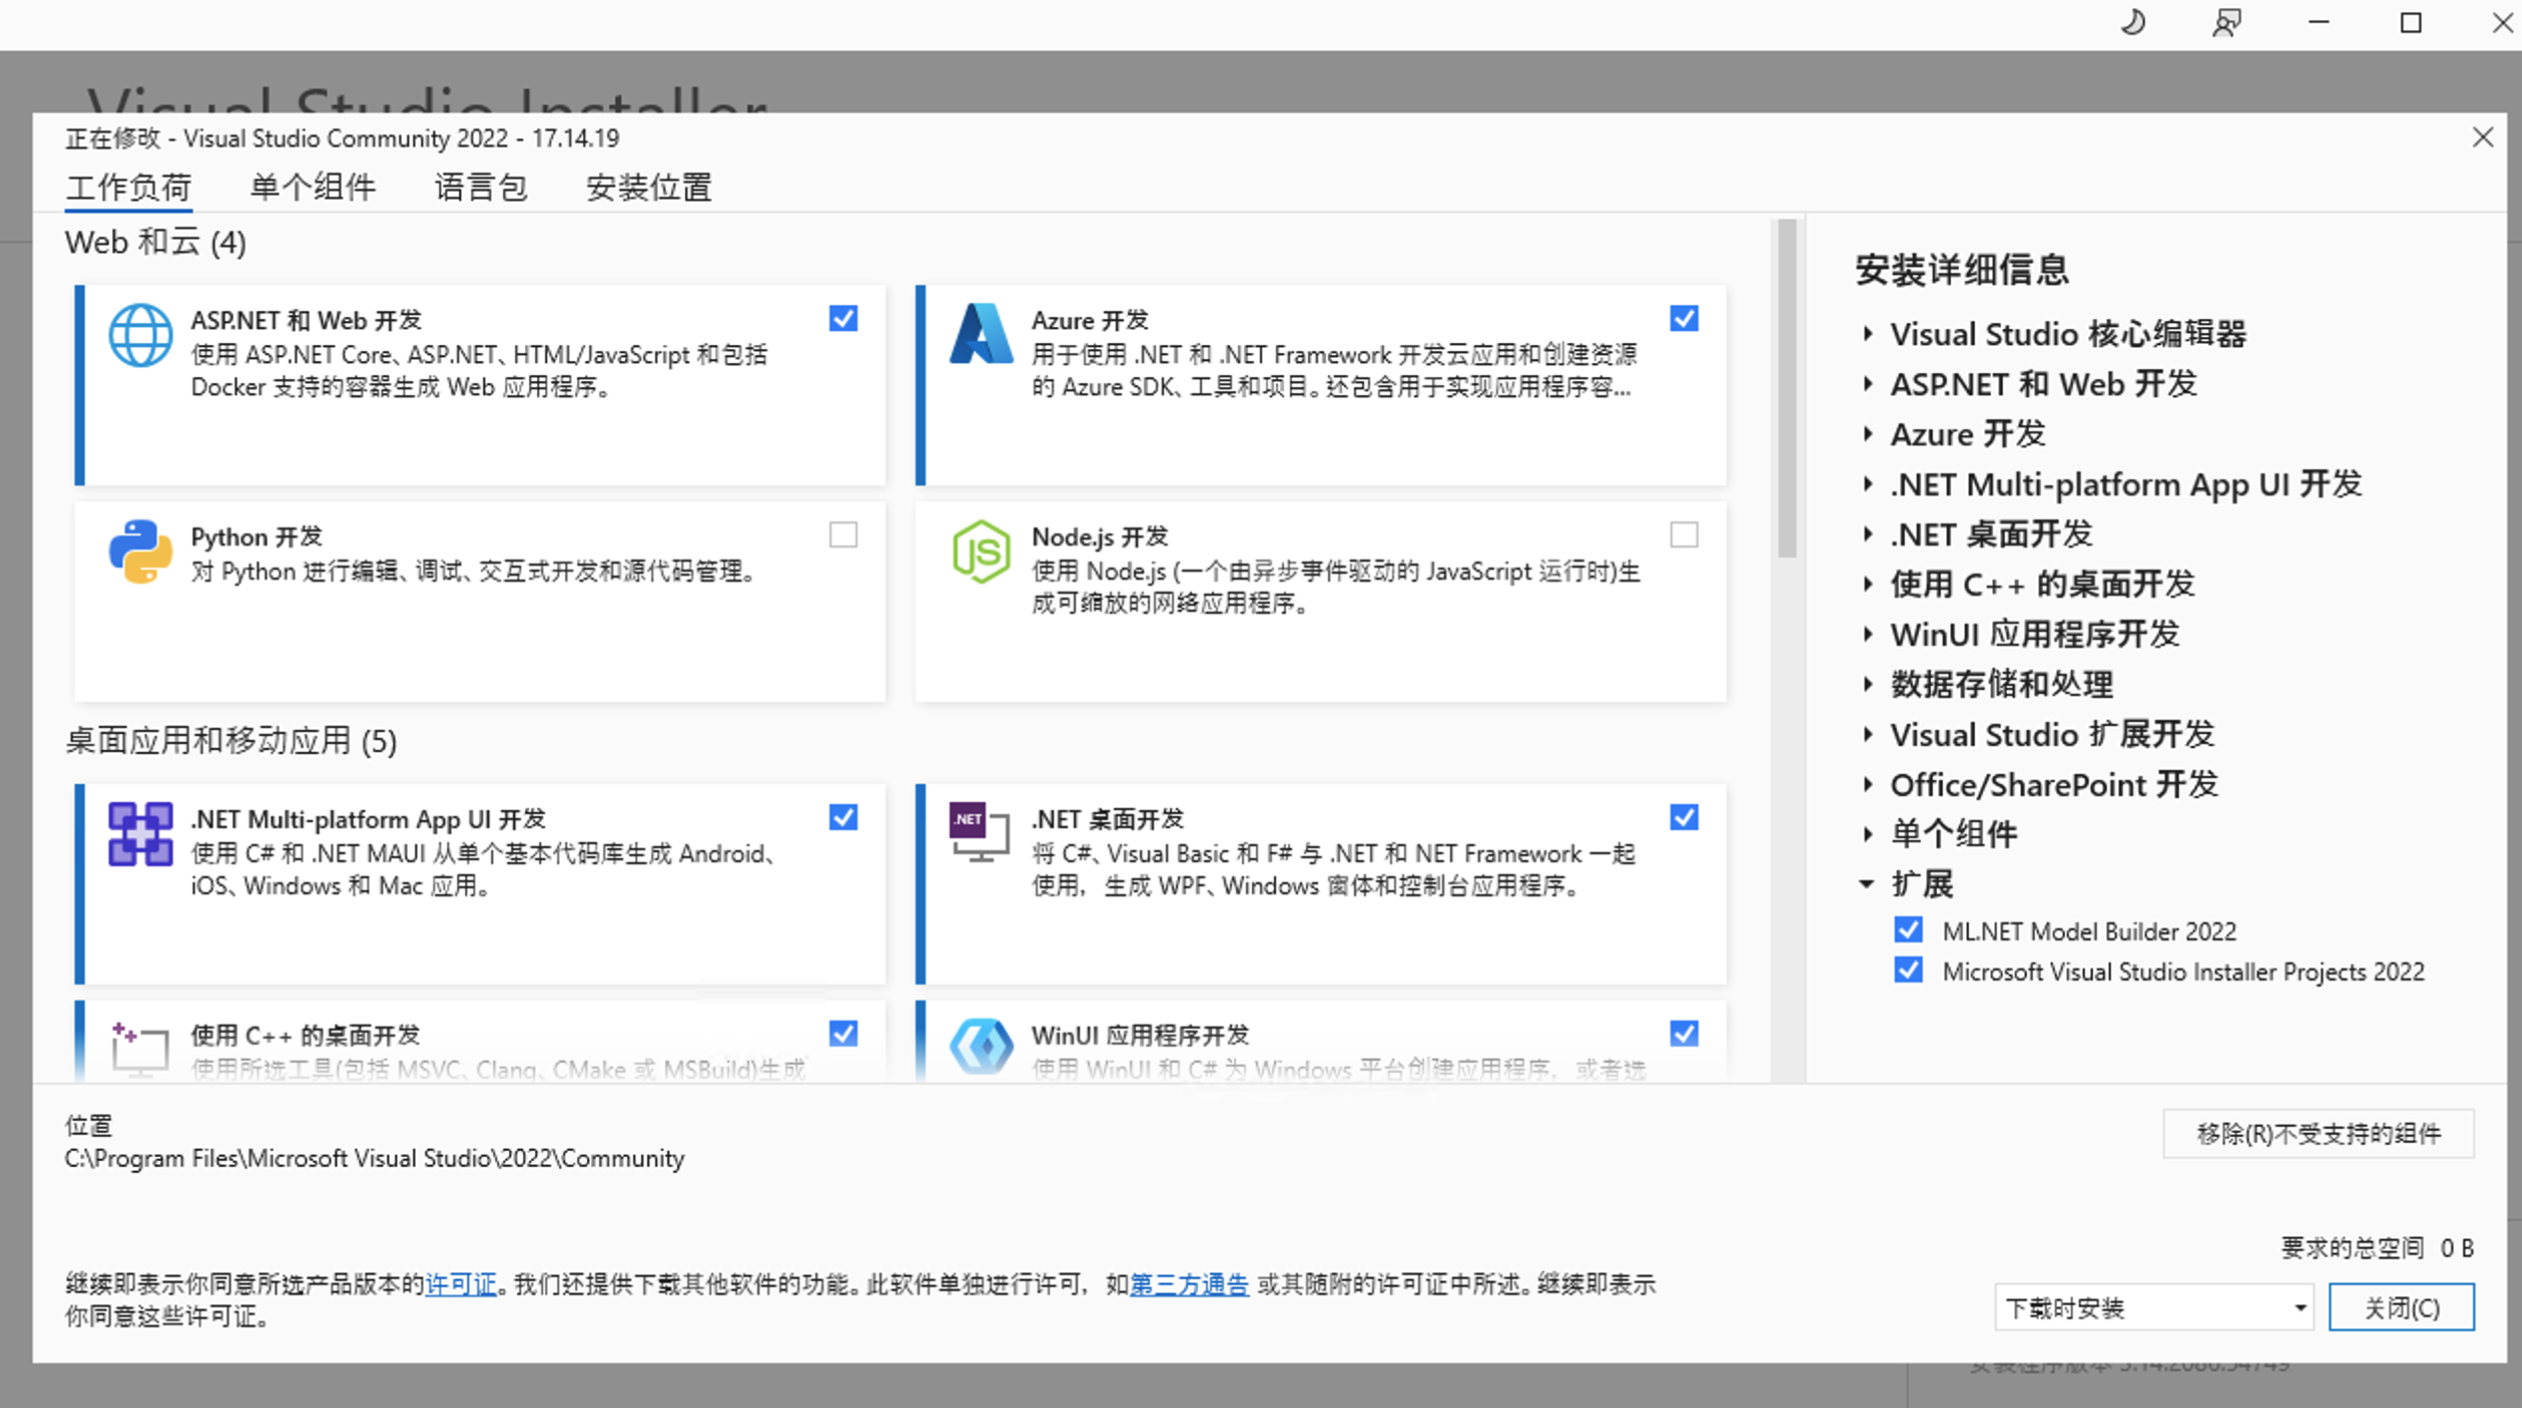
Task: Click the .NET MAUI workload icon
Action: (x=140, y=834)
